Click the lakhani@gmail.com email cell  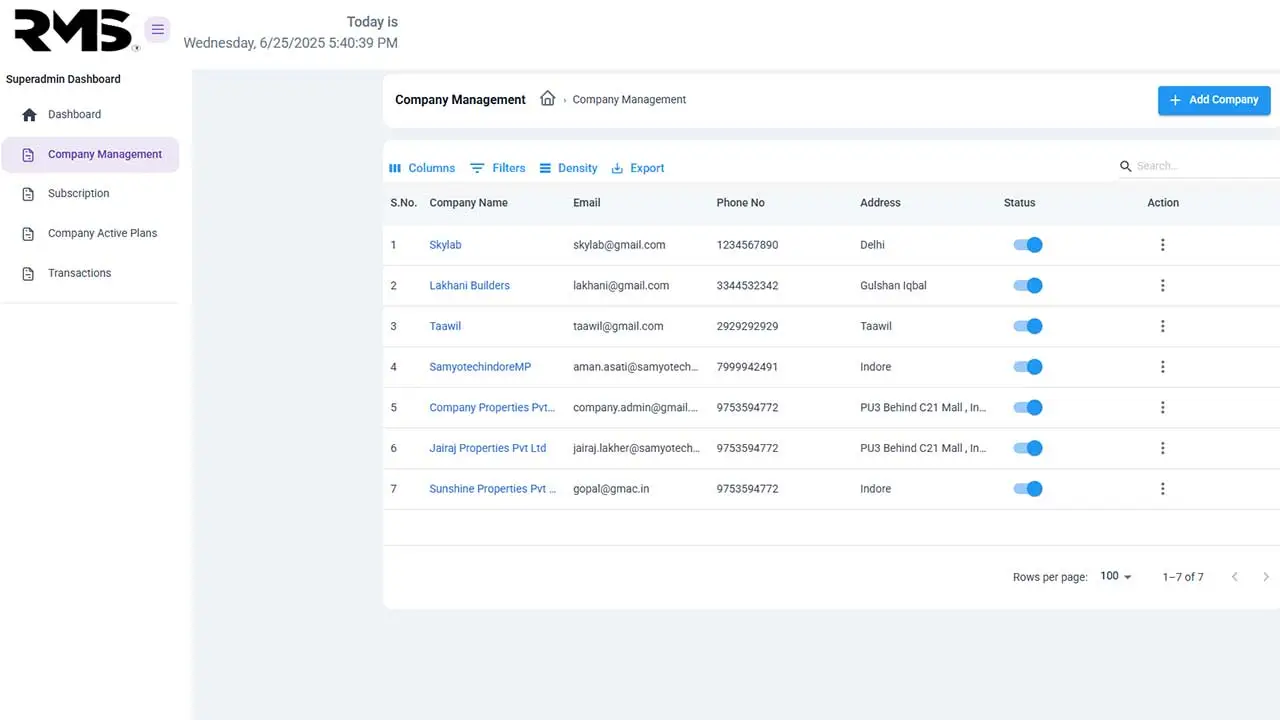(x=621, y=286)
